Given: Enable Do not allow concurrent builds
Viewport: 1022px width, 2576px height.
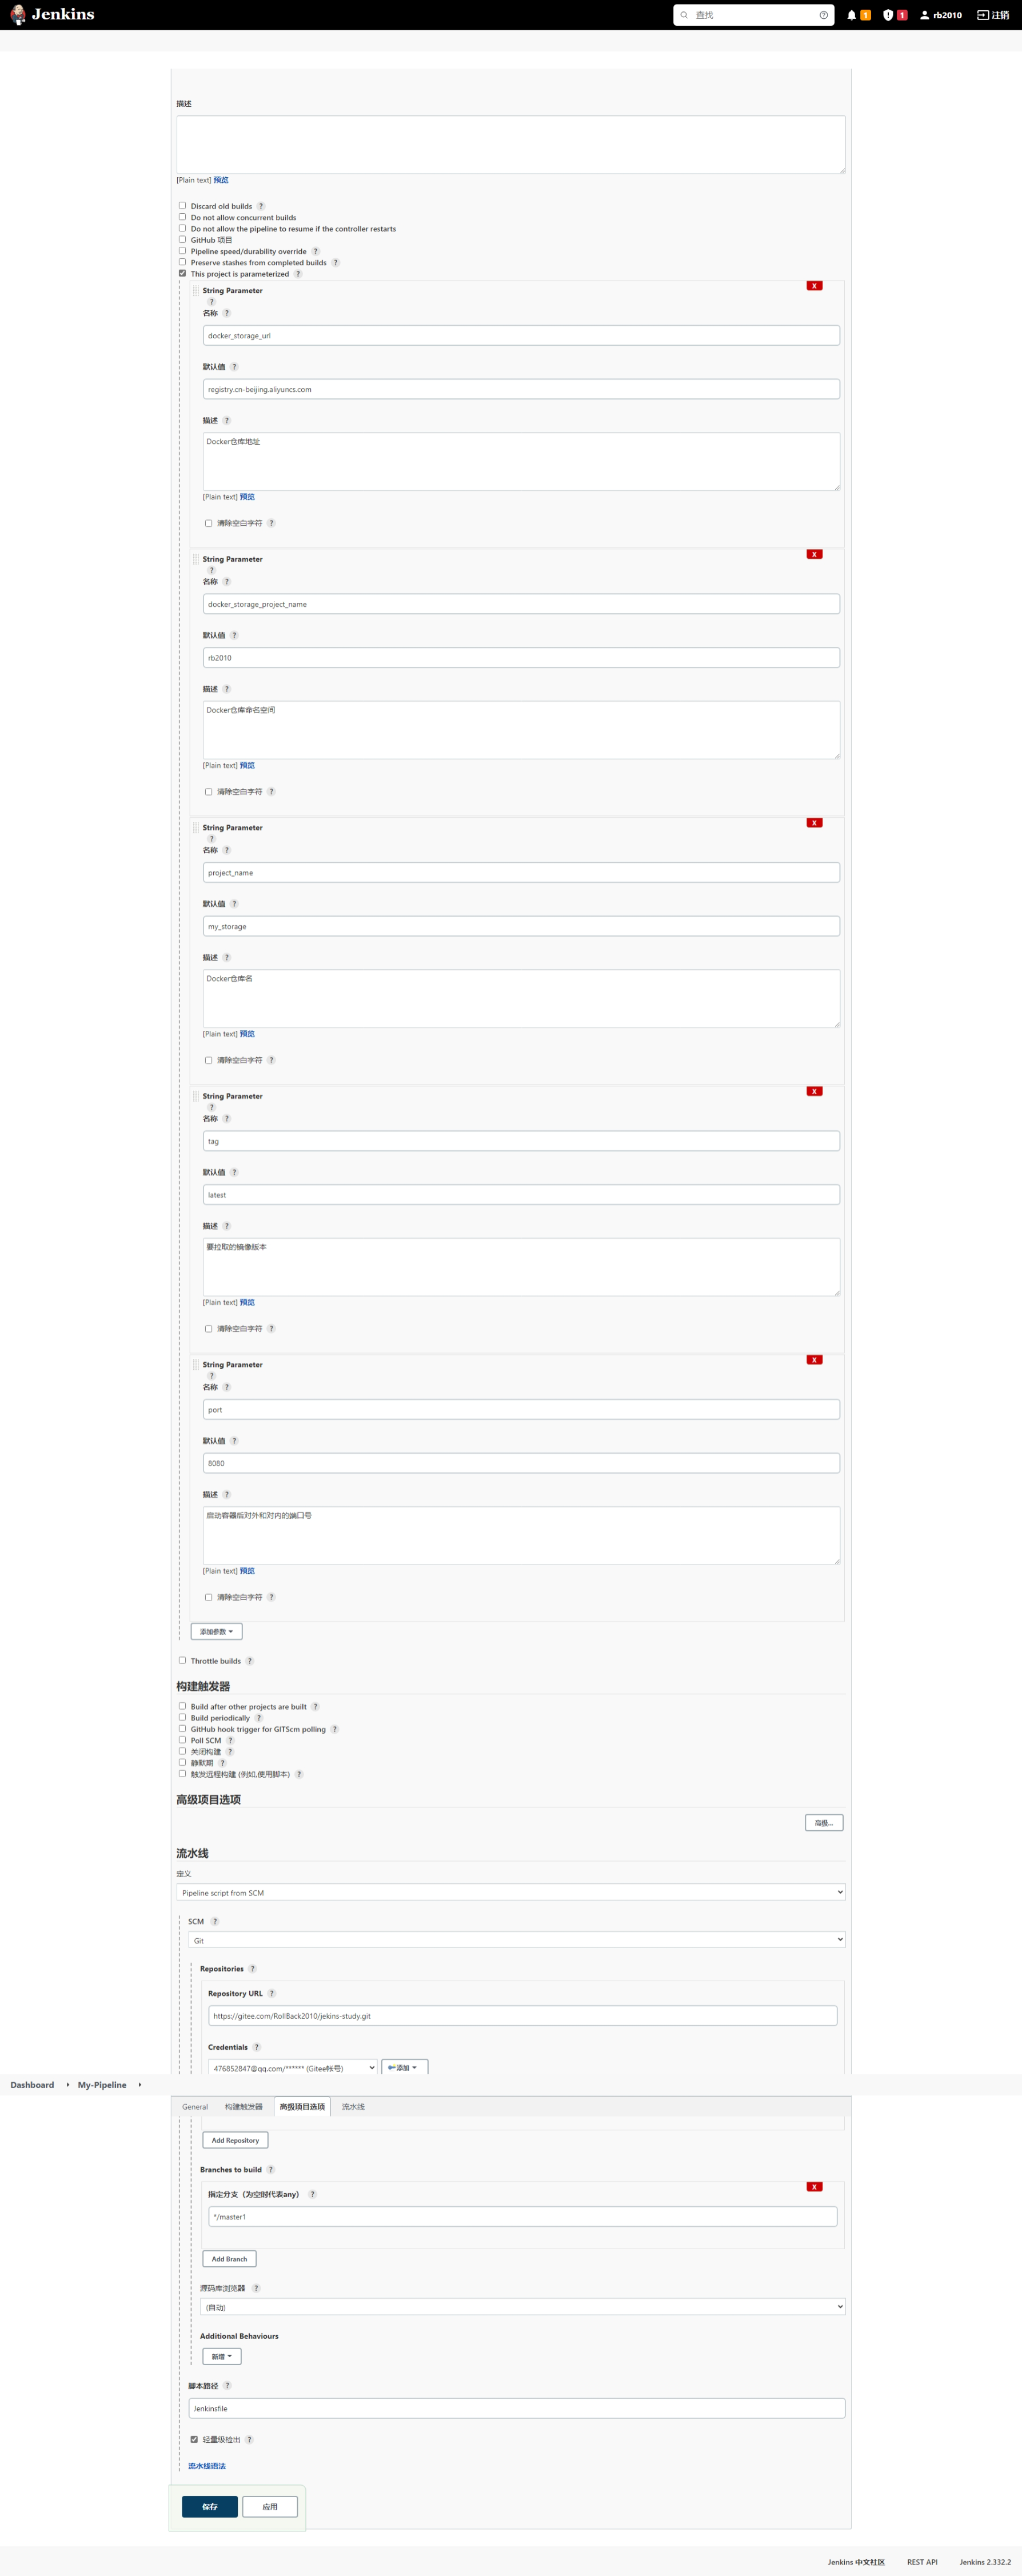Looking at the screenshot, I should click(182, 217).
